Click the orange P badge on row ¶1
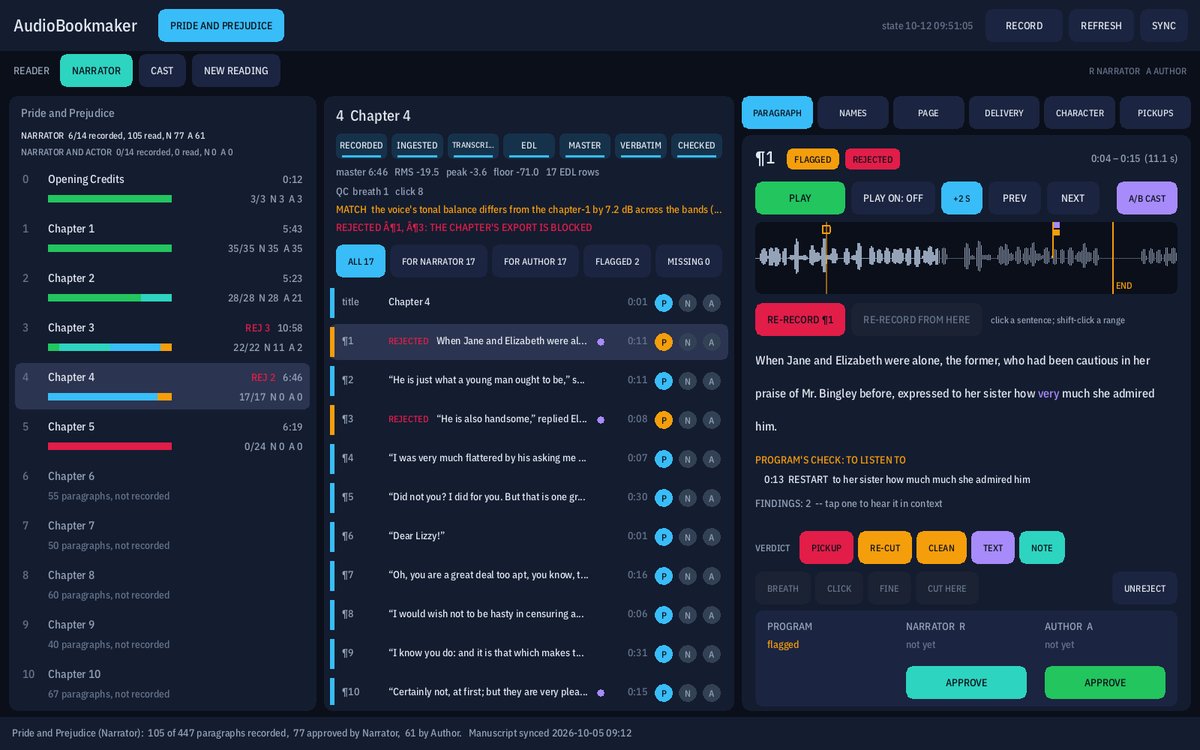The height and width of the screenshot is (750, 1200). pyautogui.click(x=664, y=342)
